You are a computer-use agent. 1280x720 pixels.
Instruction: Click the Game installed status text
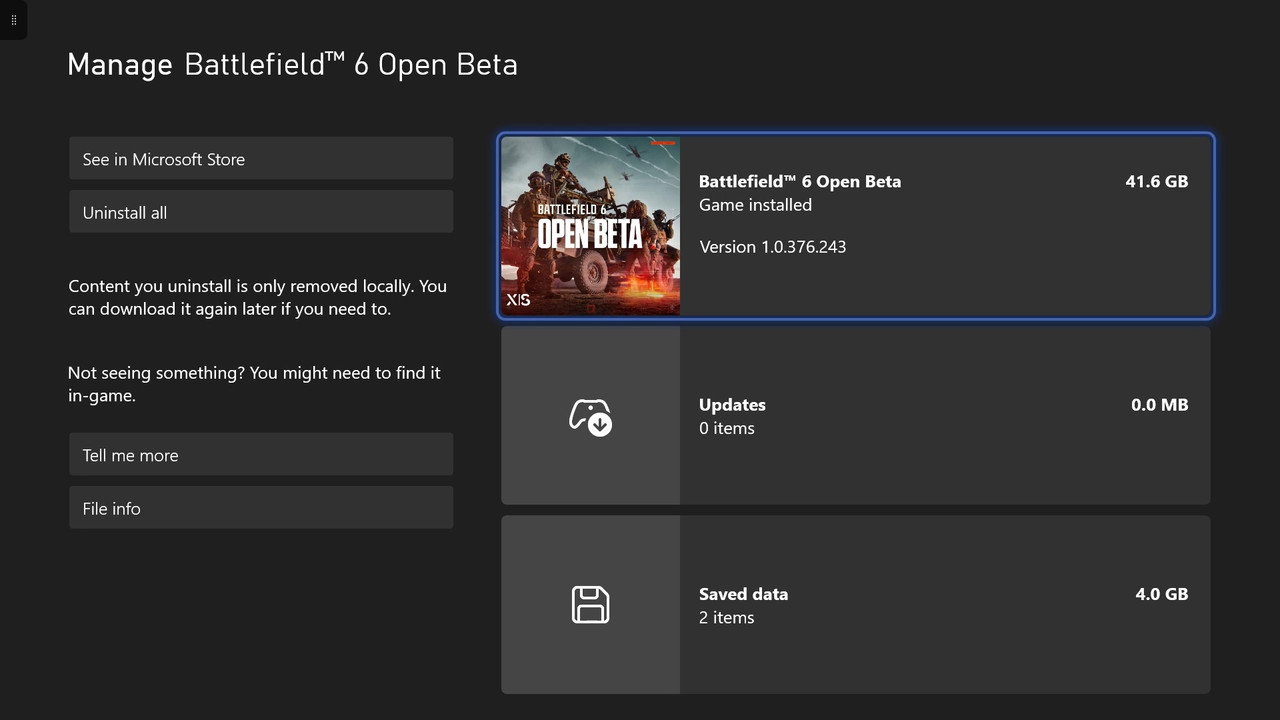755,204
